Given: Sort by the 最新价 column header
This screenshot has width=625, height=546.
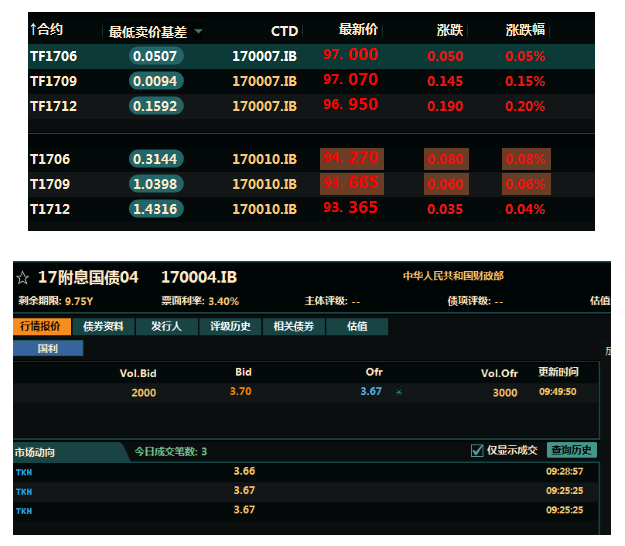Looking at the screenshot, I should [x=358, y=30].
